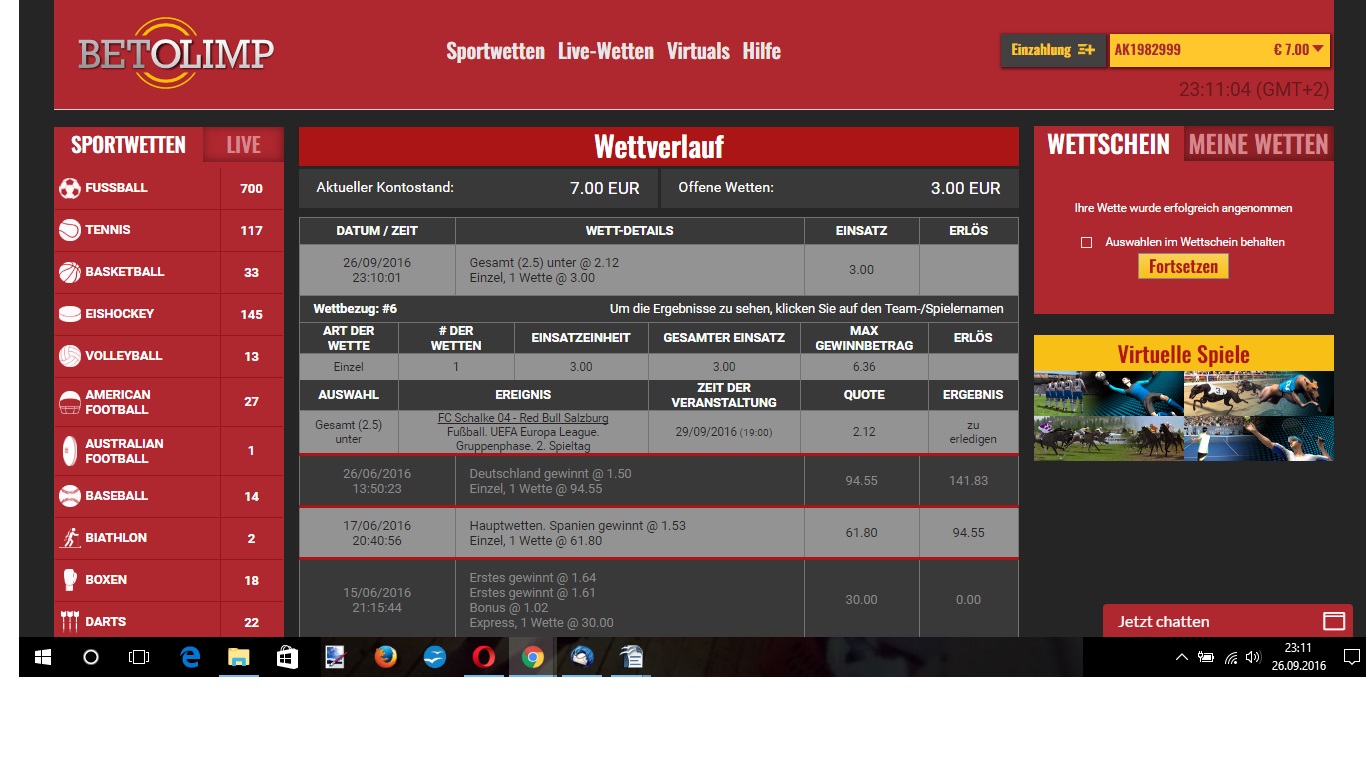
Task: Click the Darts sport icon
Action: 70,622
